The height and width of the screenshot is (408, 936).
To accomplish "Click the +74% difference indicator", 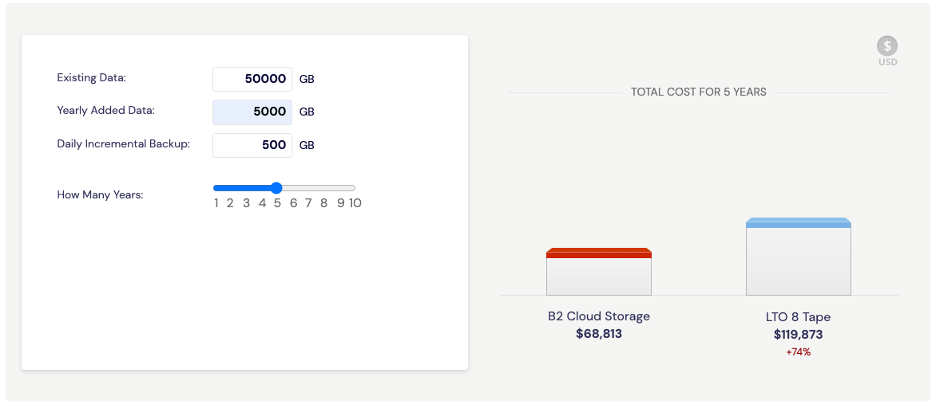I will point(798,352).
